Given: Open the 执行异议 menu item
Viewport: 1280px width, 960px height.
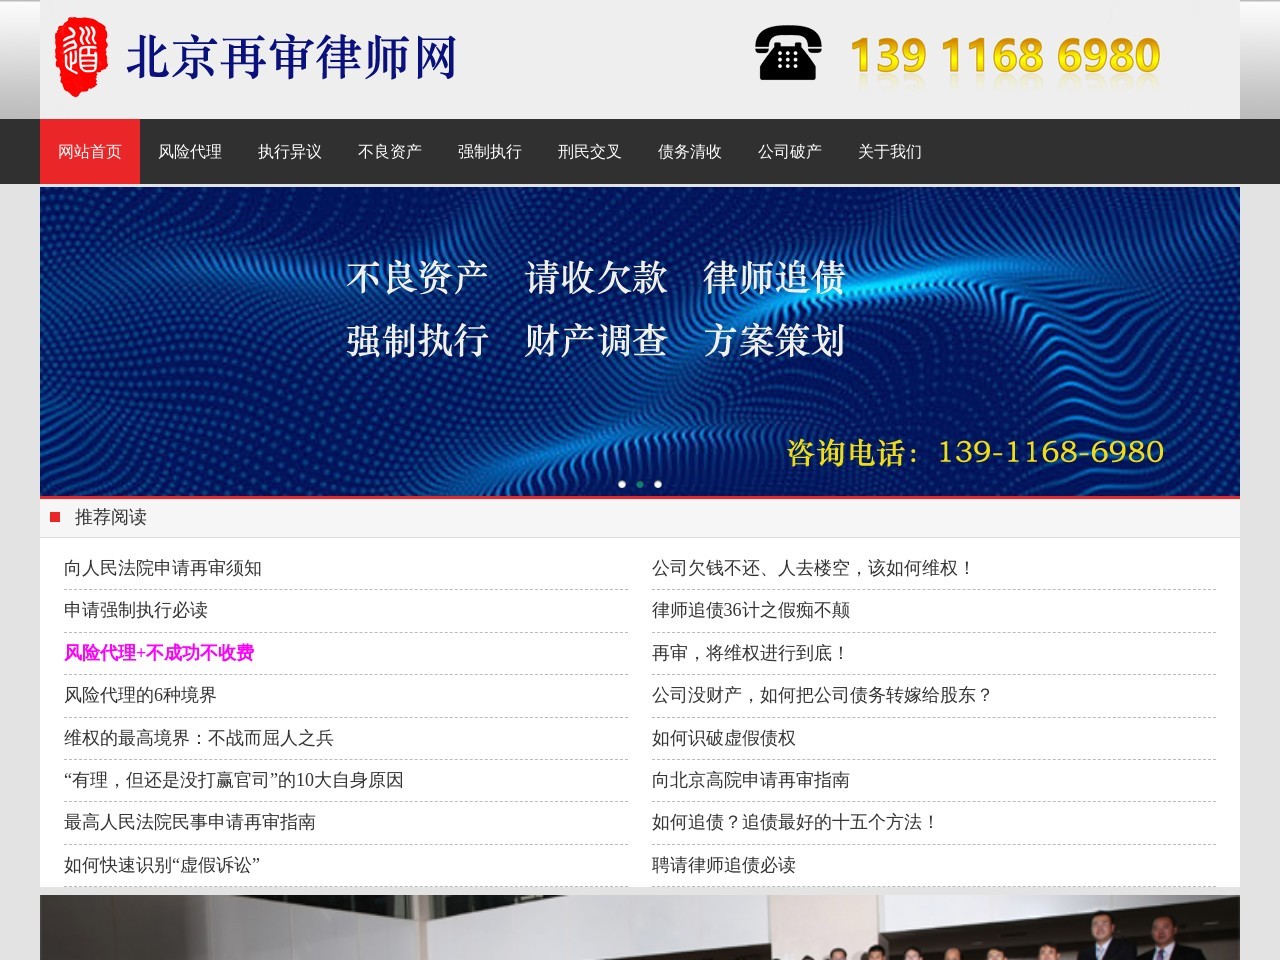Looking at the screenshot, I should (290, 152).
